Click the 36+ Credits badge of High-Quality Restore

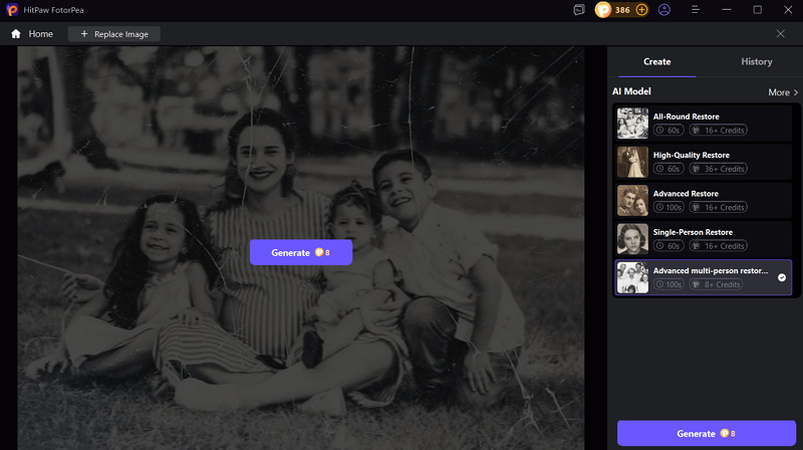point(719,168)
